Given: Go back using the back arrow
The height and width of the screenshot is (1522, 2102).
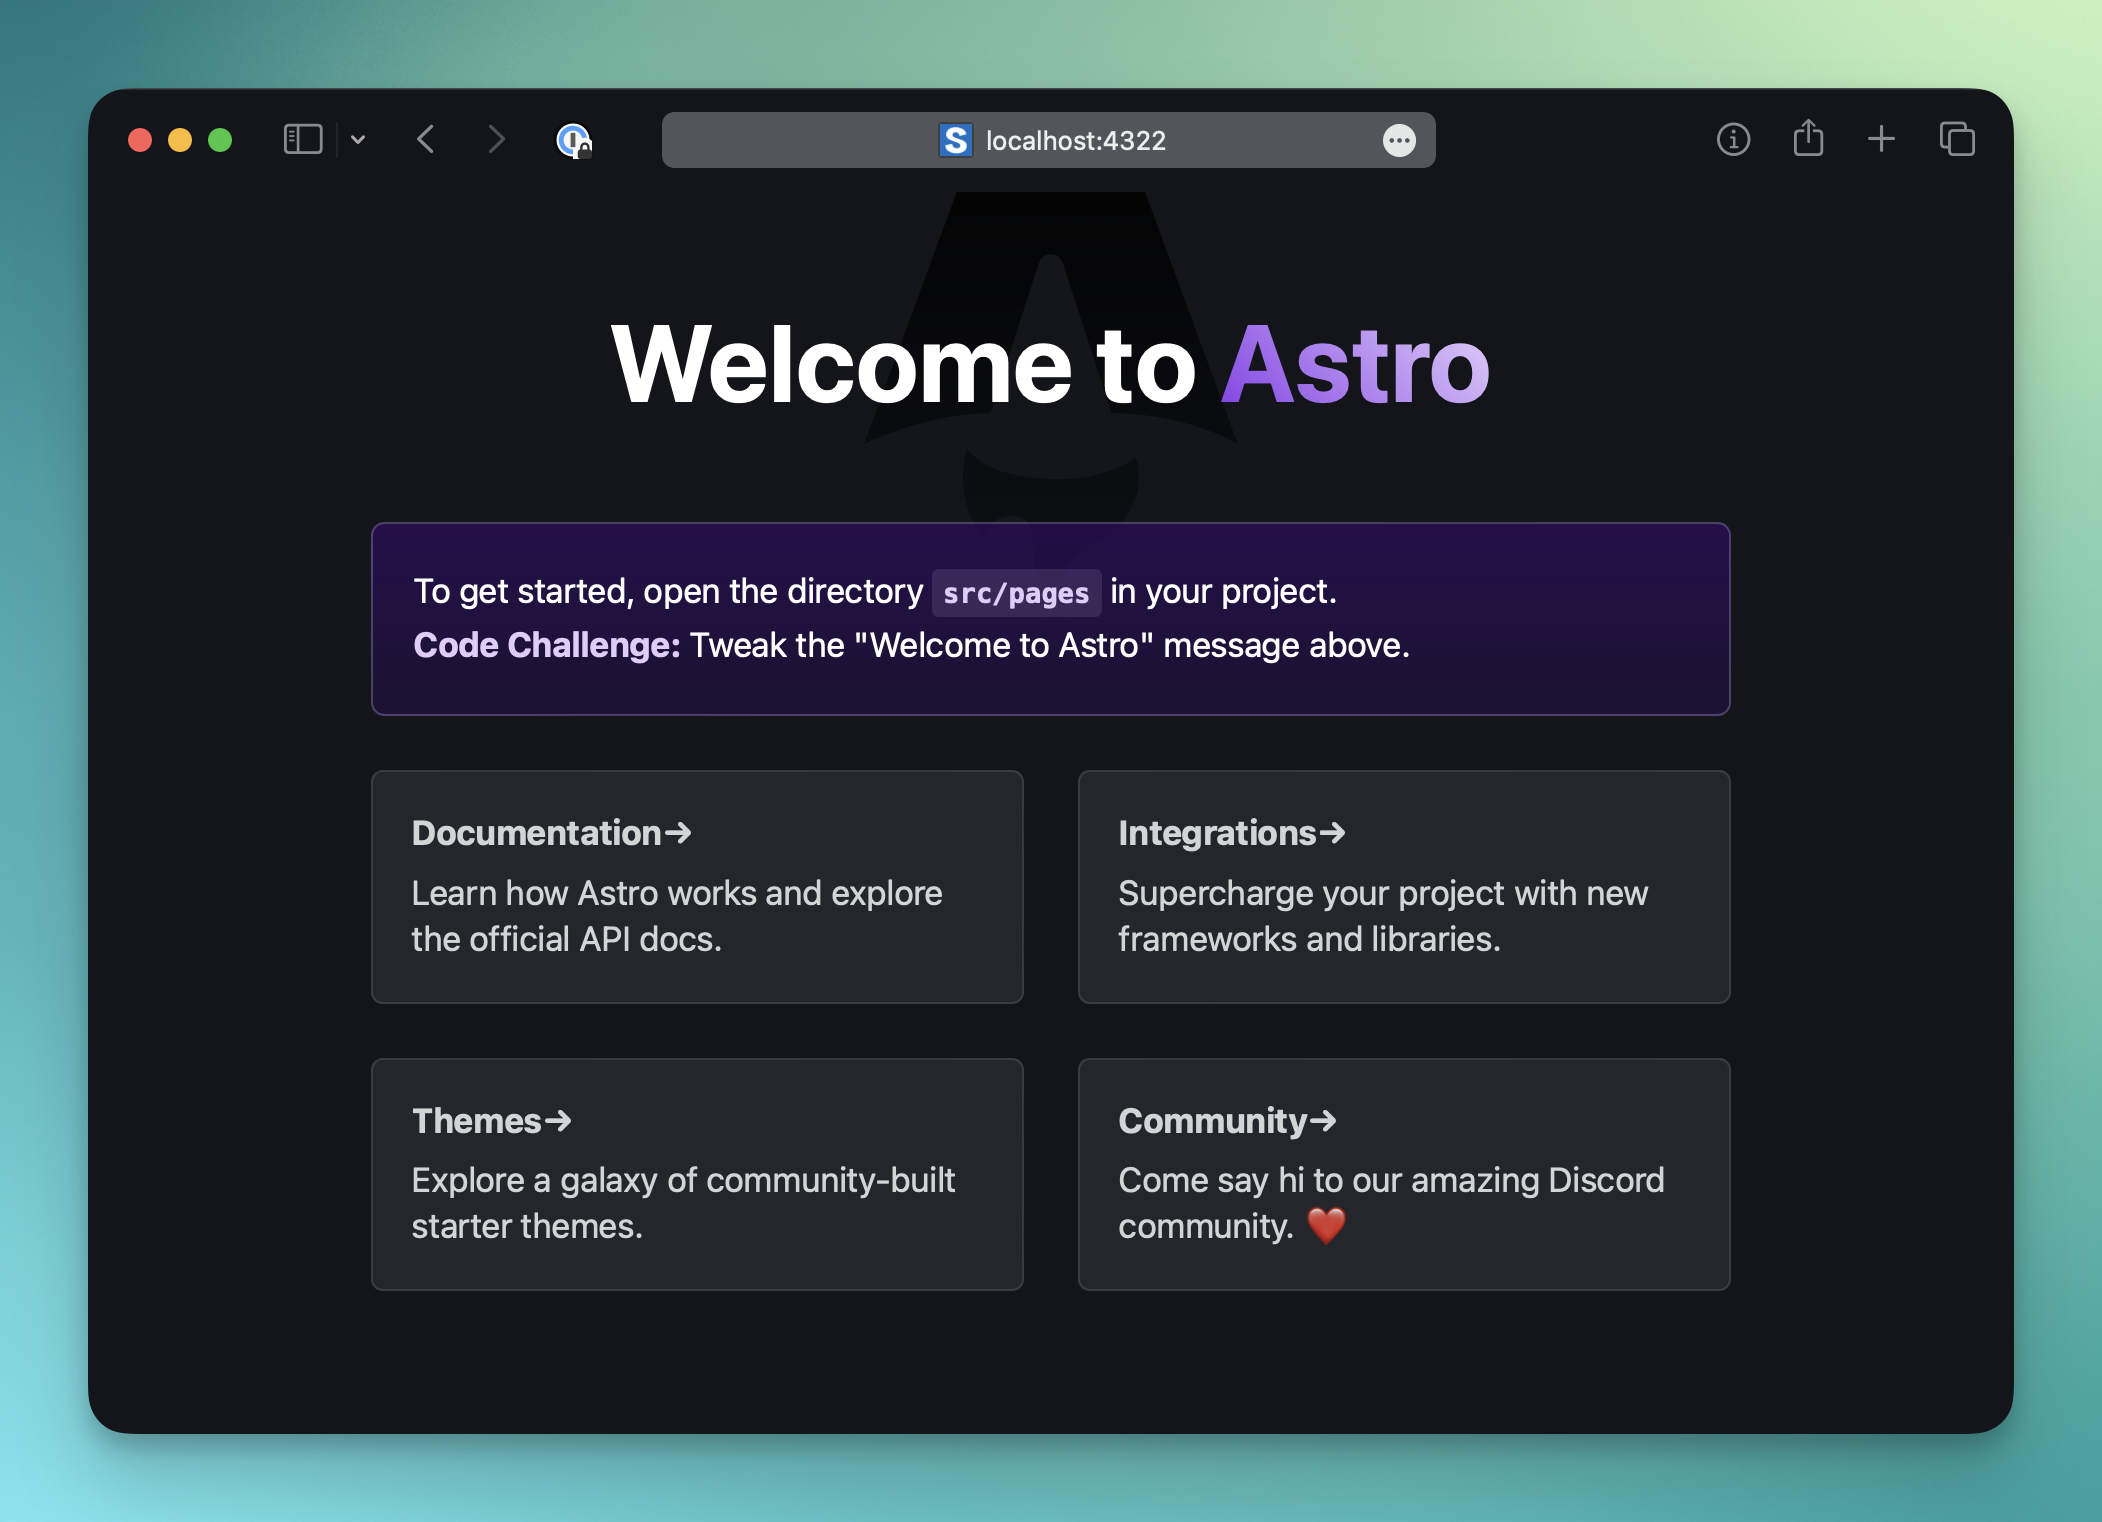Looking at the screenshot, I should [x=426, y=139].
